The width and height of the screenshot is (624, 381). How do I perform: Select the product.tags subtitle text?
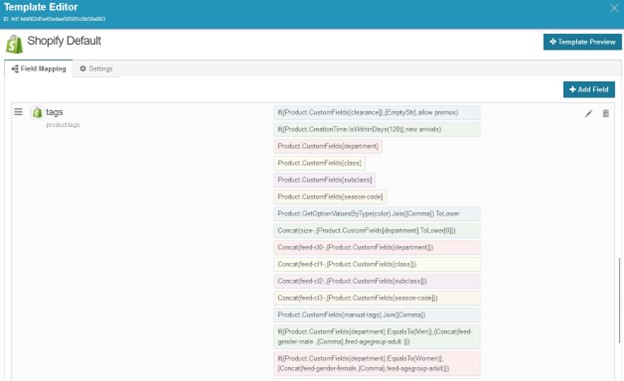click(x=63, y=125)
